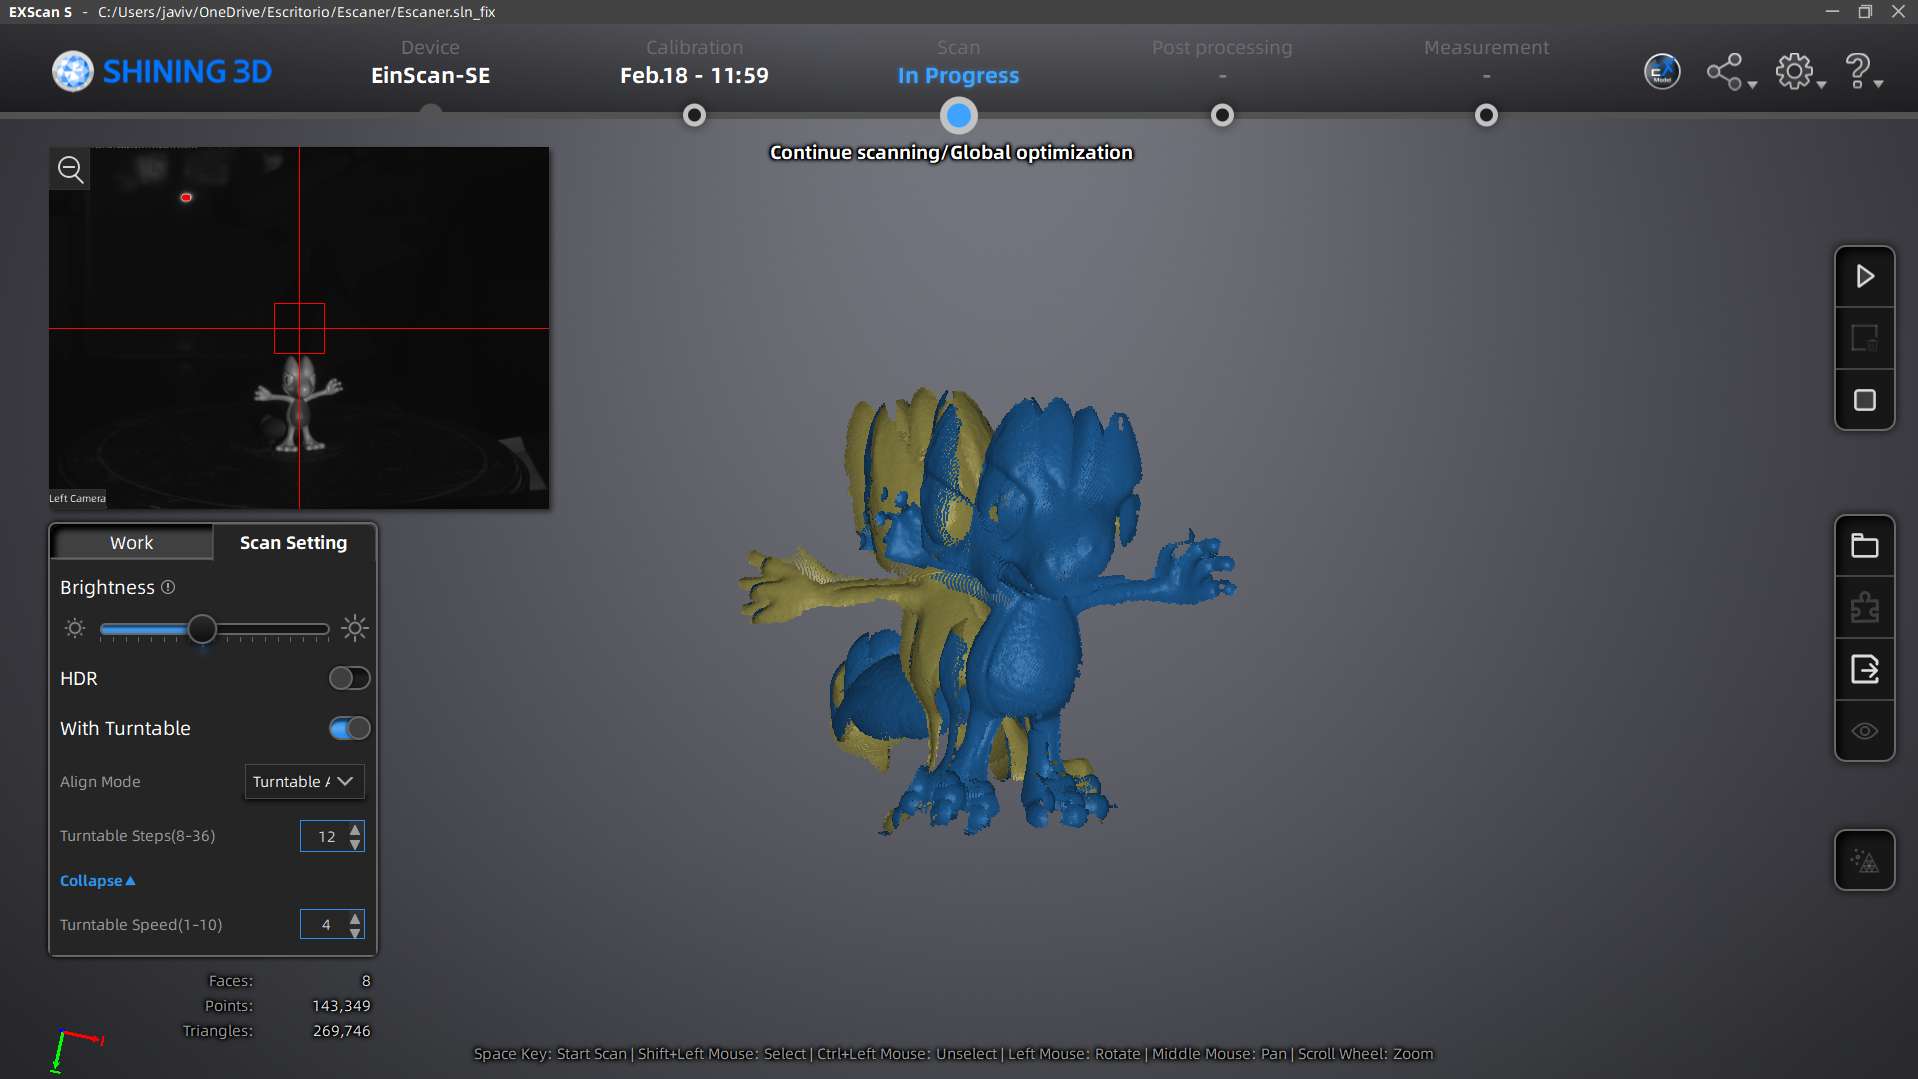The image size is (1918, 1079).
Task: Open the help question mark menu
Action: (1862, 72)
